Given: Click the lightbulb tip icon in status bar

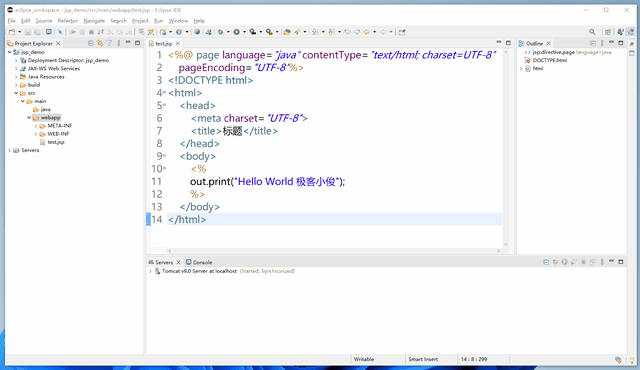Looking at the screenshot, I should [x=632, y=360].
